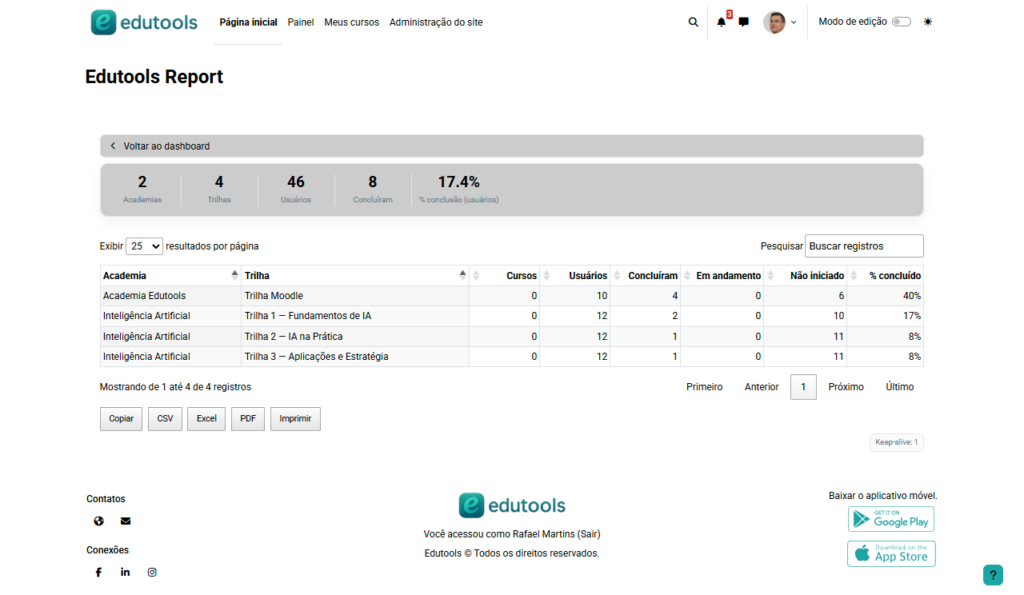
Task: Open the Meus cursos menu item
Action: 351,22
